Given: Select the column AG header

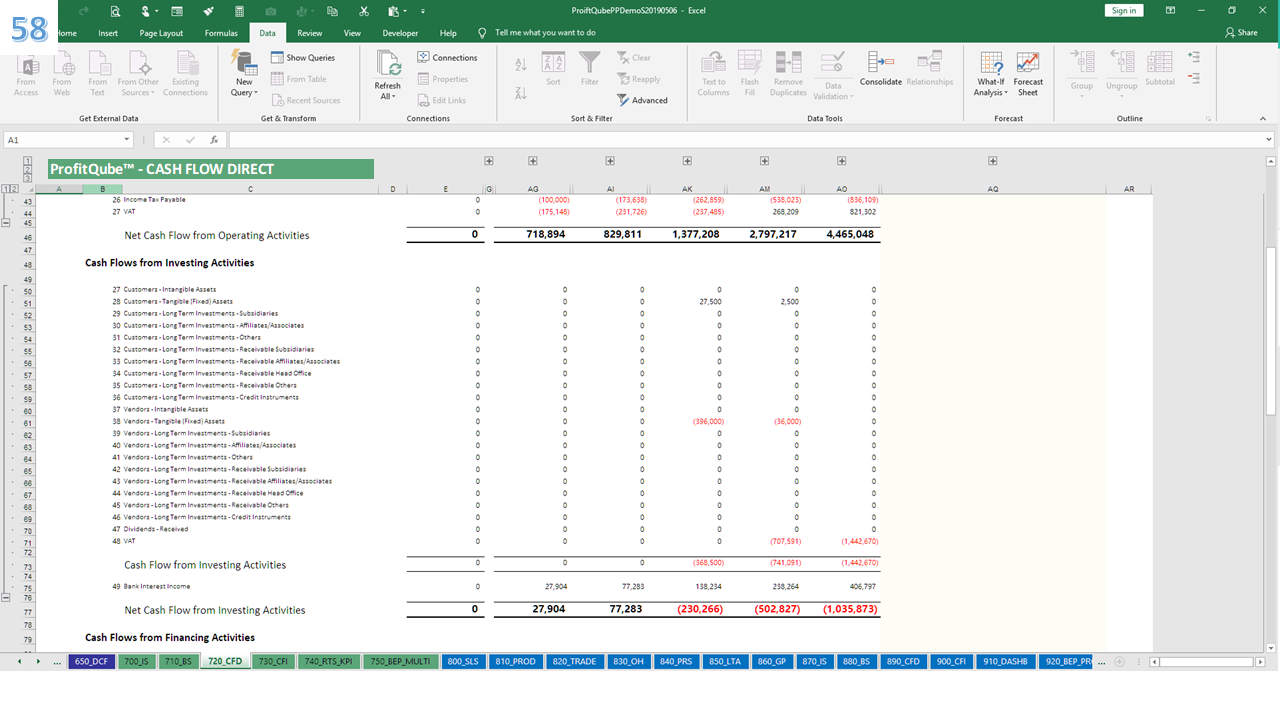Looking at the screenshot, I should tap(532, 189).
